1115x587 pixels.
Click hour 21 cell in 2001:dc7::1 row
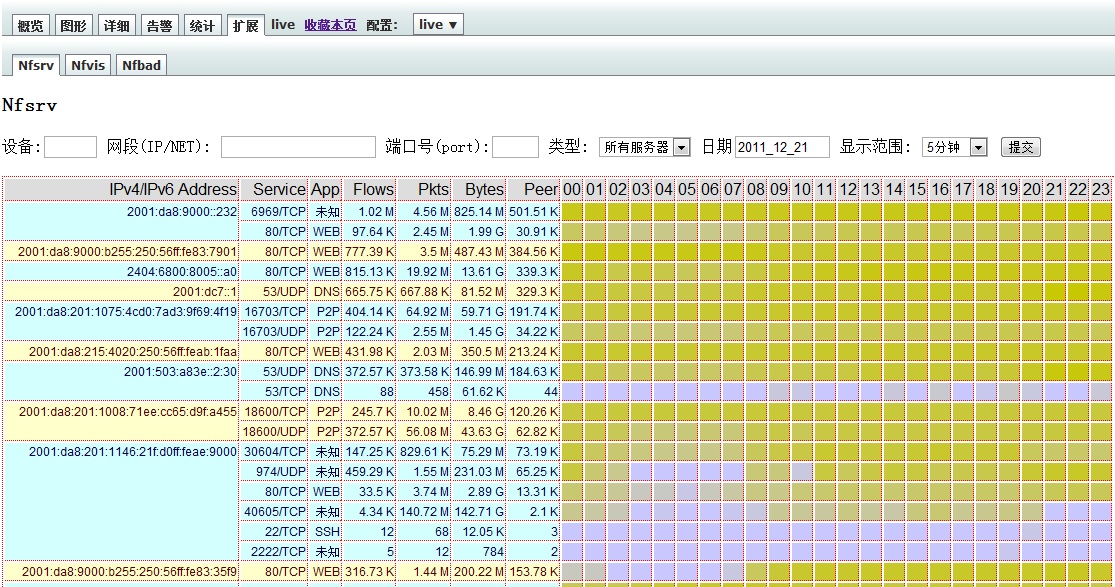tap(1055, 292)
